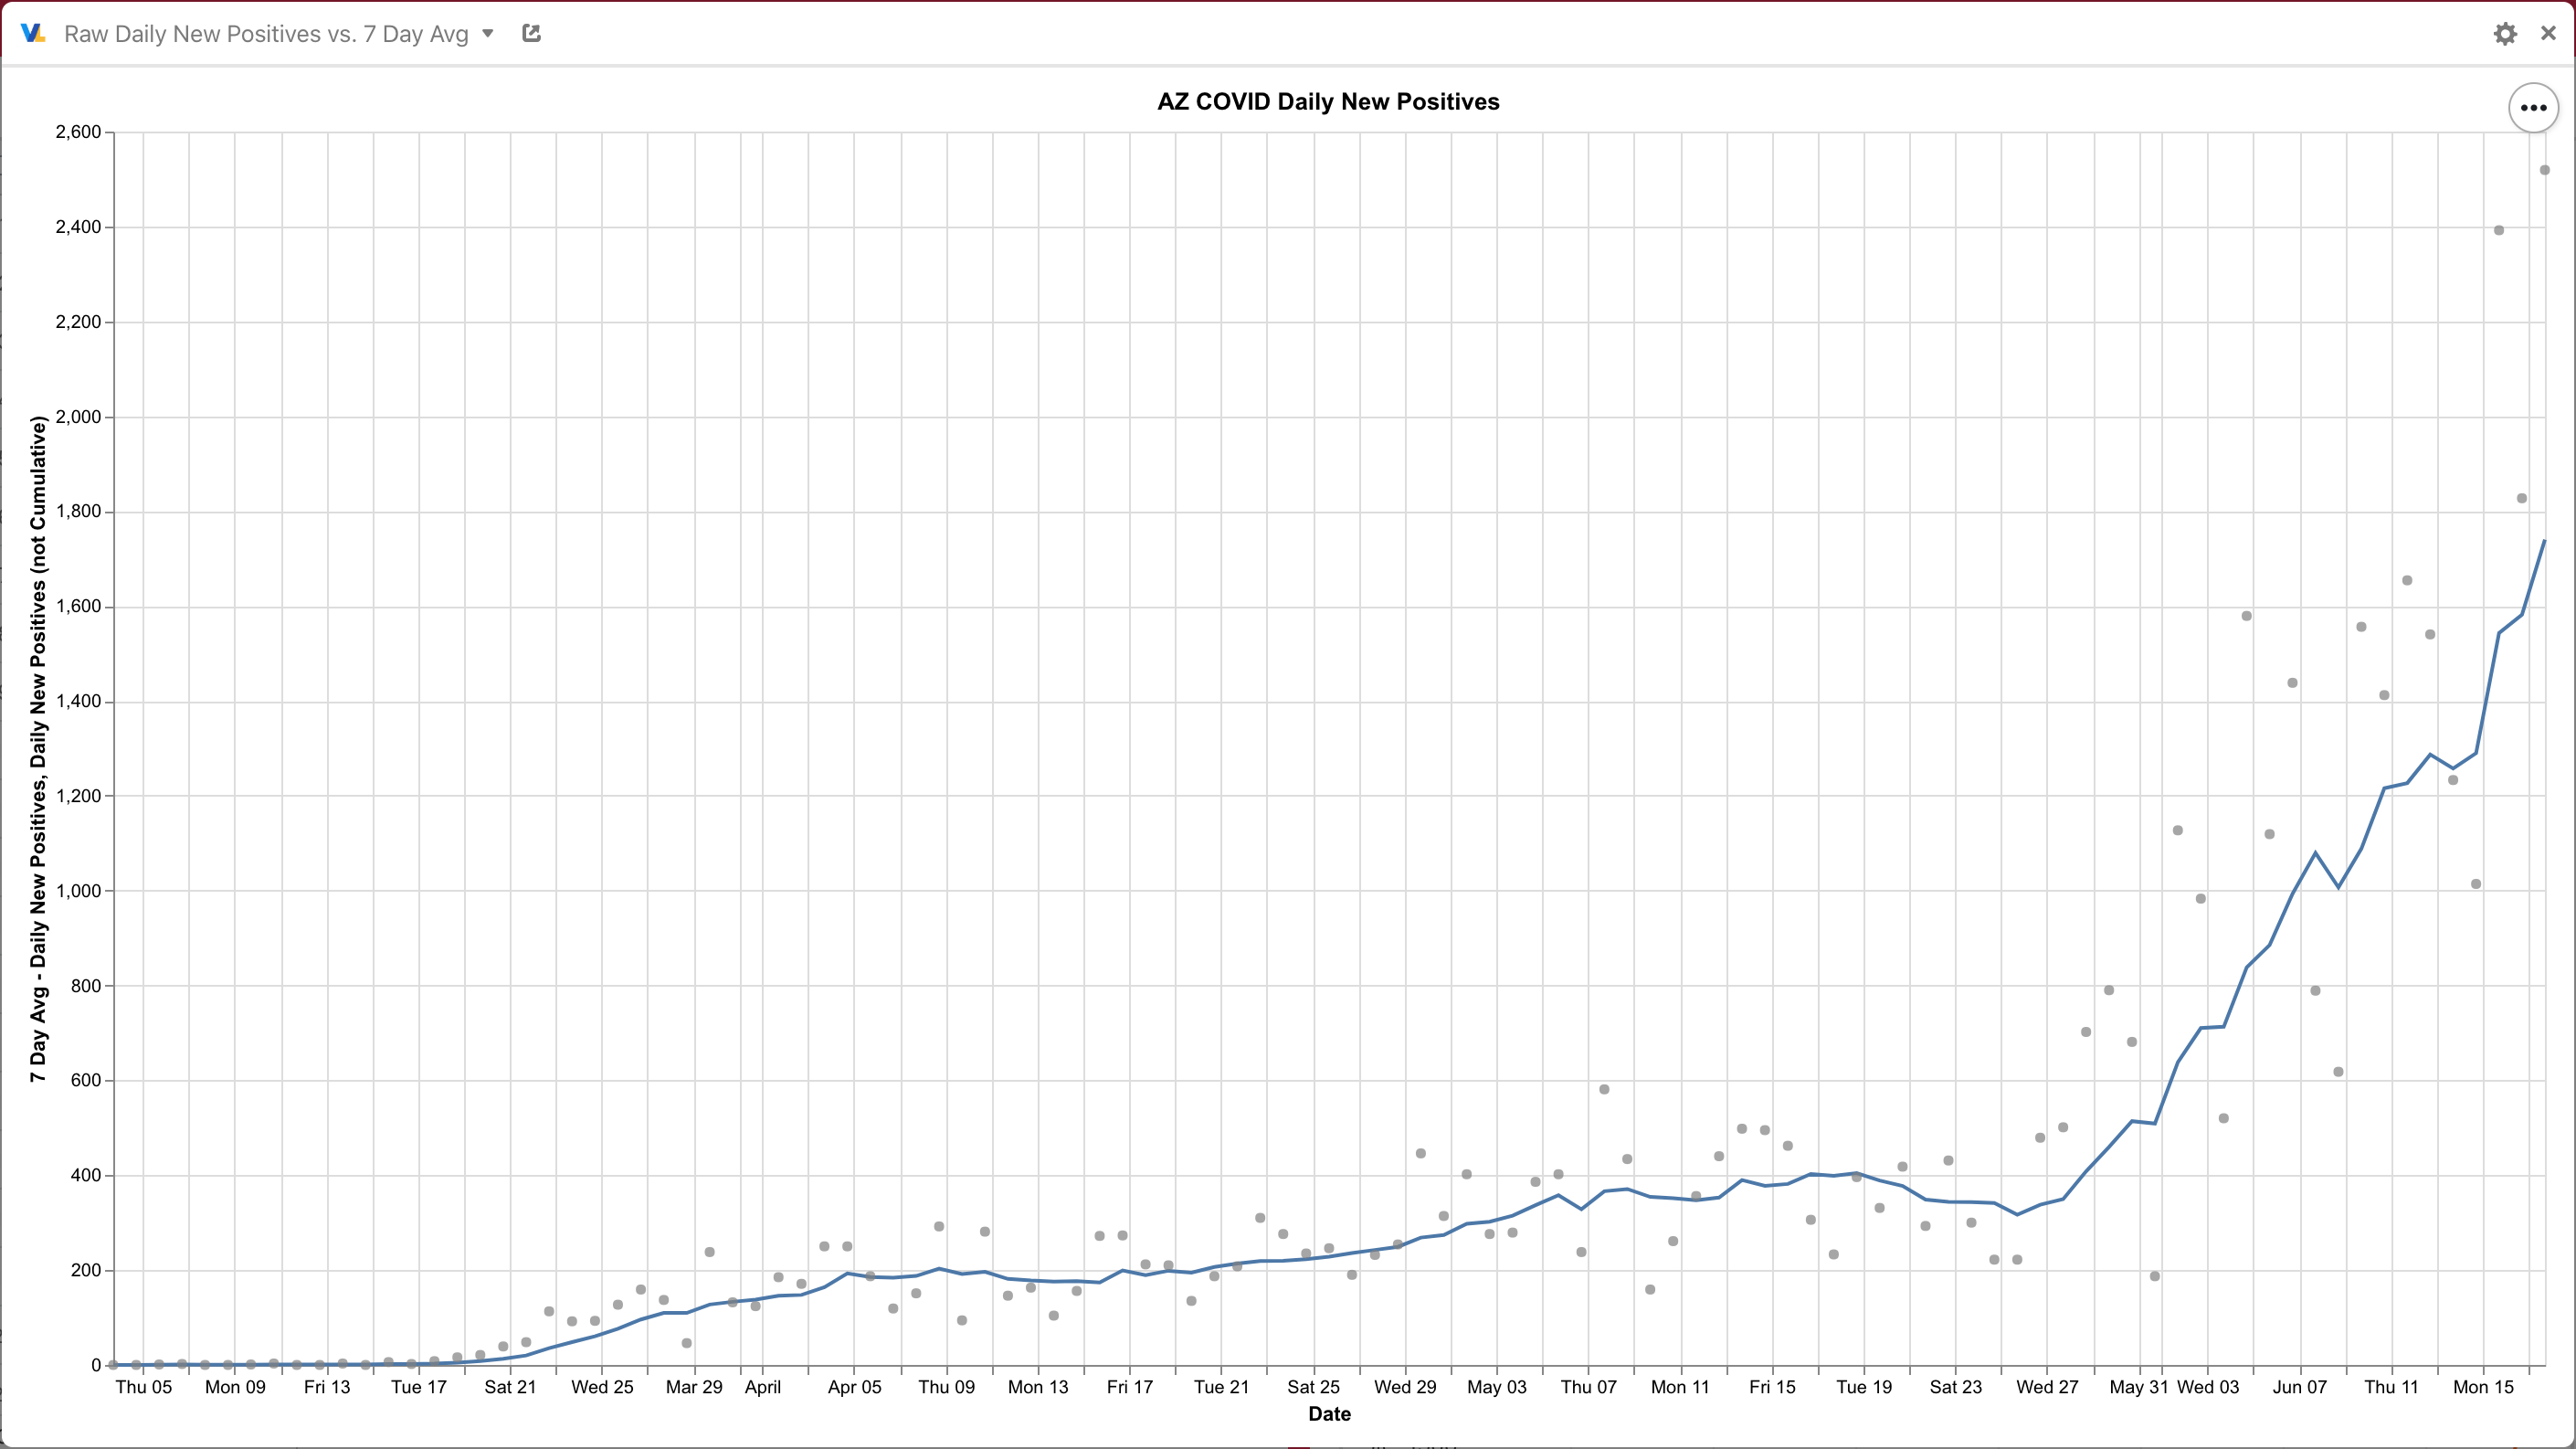
Task: Open the chart title dropdown arrow
Action: coord(488,33)
